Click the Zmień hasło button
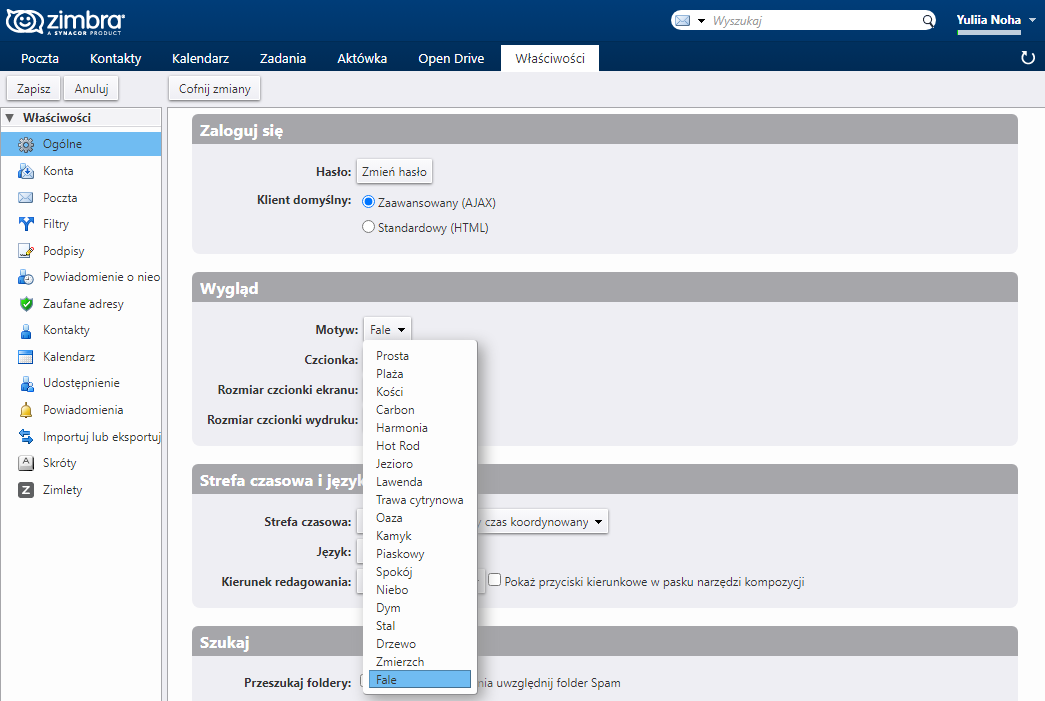1045x701 pixels. pos(394,171)
